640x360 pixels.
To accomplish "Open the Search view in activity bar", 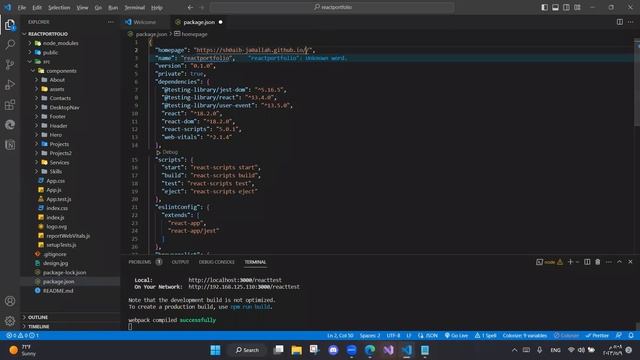I will coord(10,44).
